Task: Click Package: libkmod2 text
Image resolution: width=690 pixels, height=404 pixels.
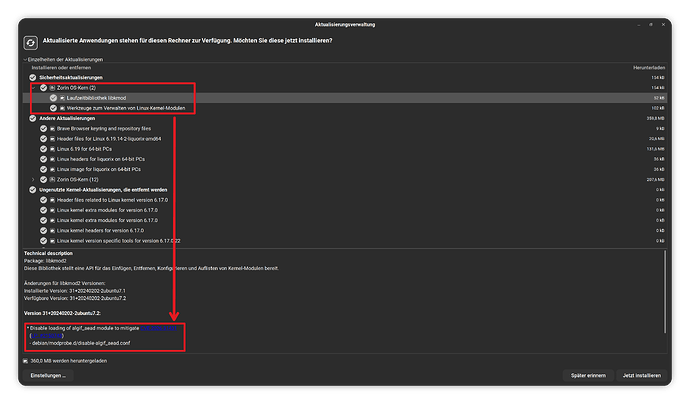Action: [45, 261]
